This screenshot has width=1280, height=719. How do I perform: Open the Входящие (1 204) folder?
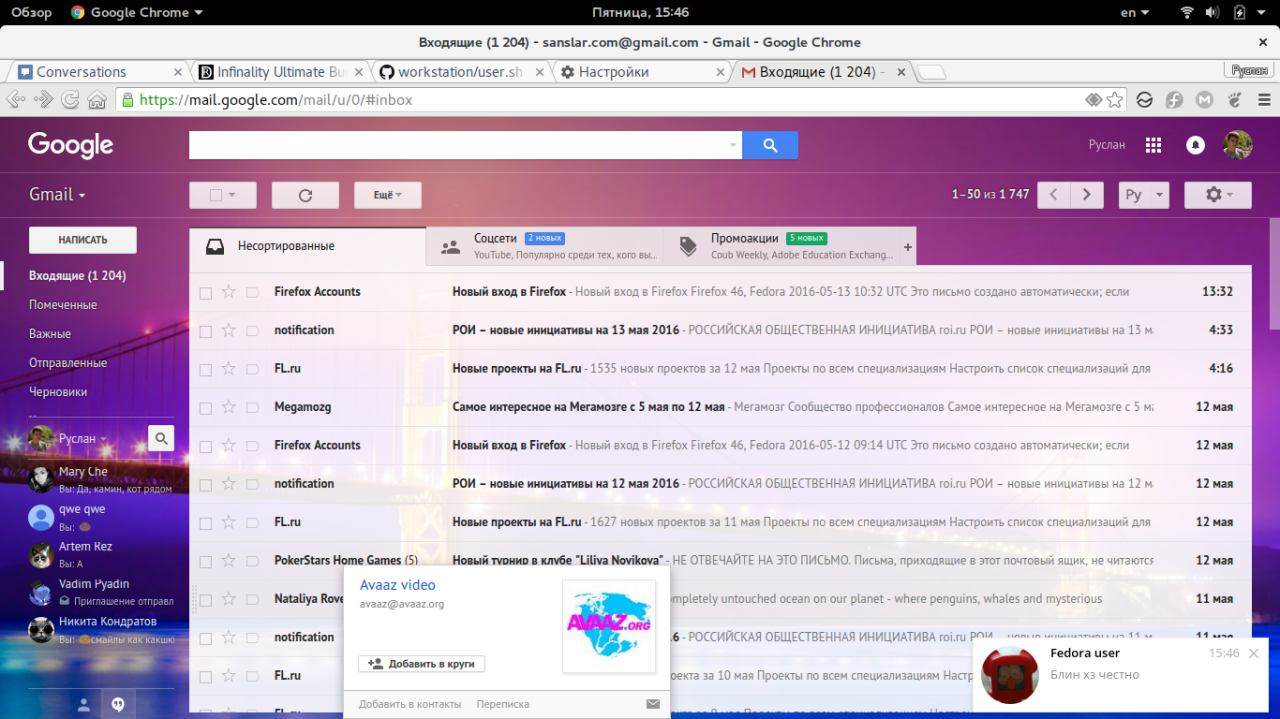(77, 276)
